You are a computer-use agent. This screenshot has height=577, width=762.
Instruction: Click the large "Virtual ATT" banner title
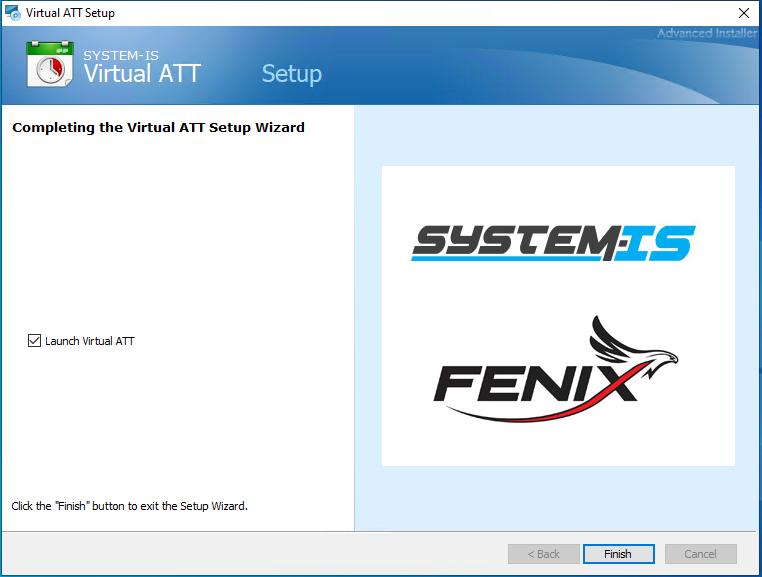pyautogui.click(x=142, y=74)
